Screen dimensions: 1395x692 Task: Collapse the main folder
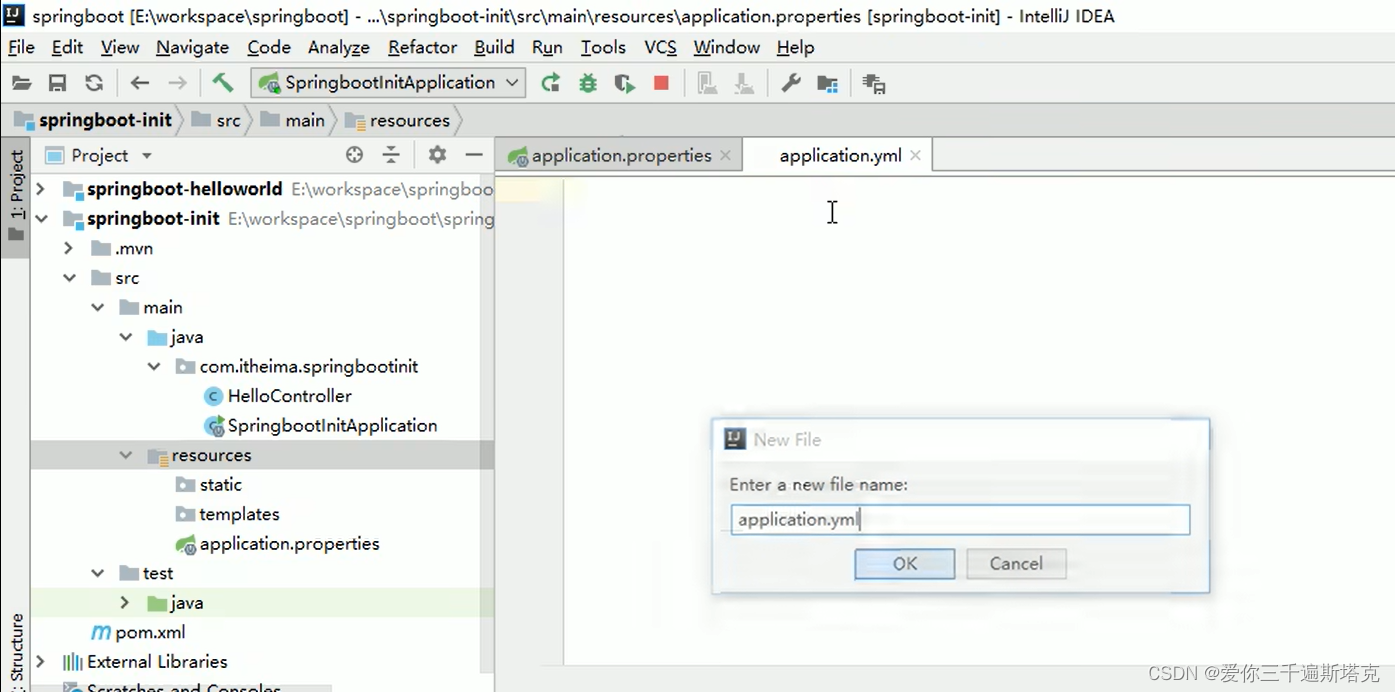coord(97,307)
